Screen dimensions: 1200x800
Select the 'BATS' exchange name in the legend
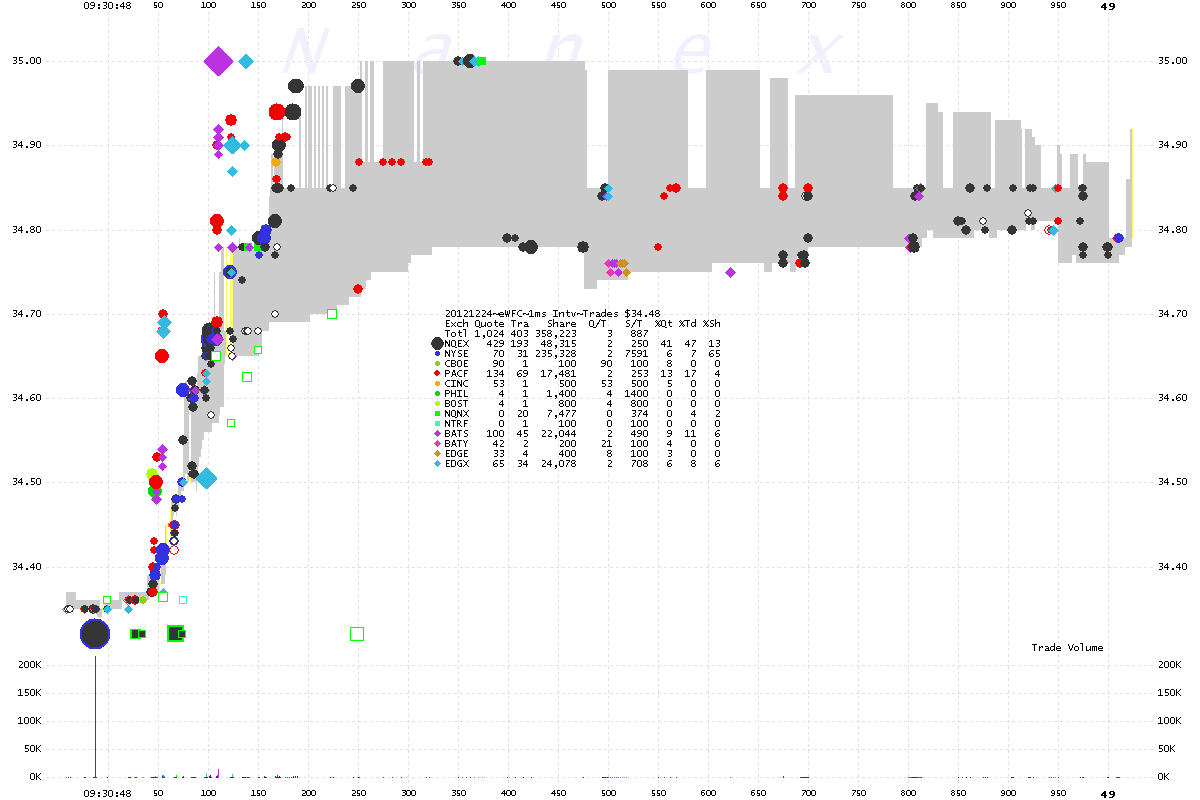(x=457, y=434)
